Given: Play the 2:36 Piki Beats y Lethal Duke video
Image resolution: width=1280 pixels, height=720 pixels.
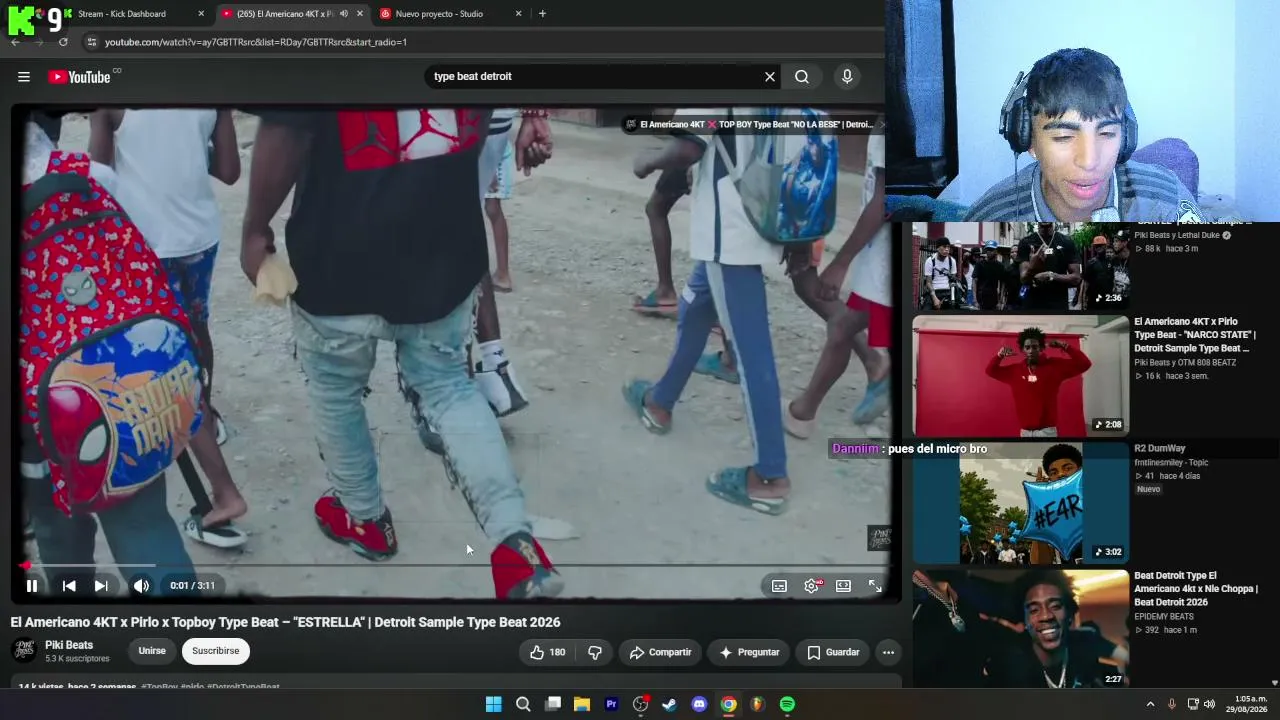Looking at the screenshot, I should point(1020,266).
